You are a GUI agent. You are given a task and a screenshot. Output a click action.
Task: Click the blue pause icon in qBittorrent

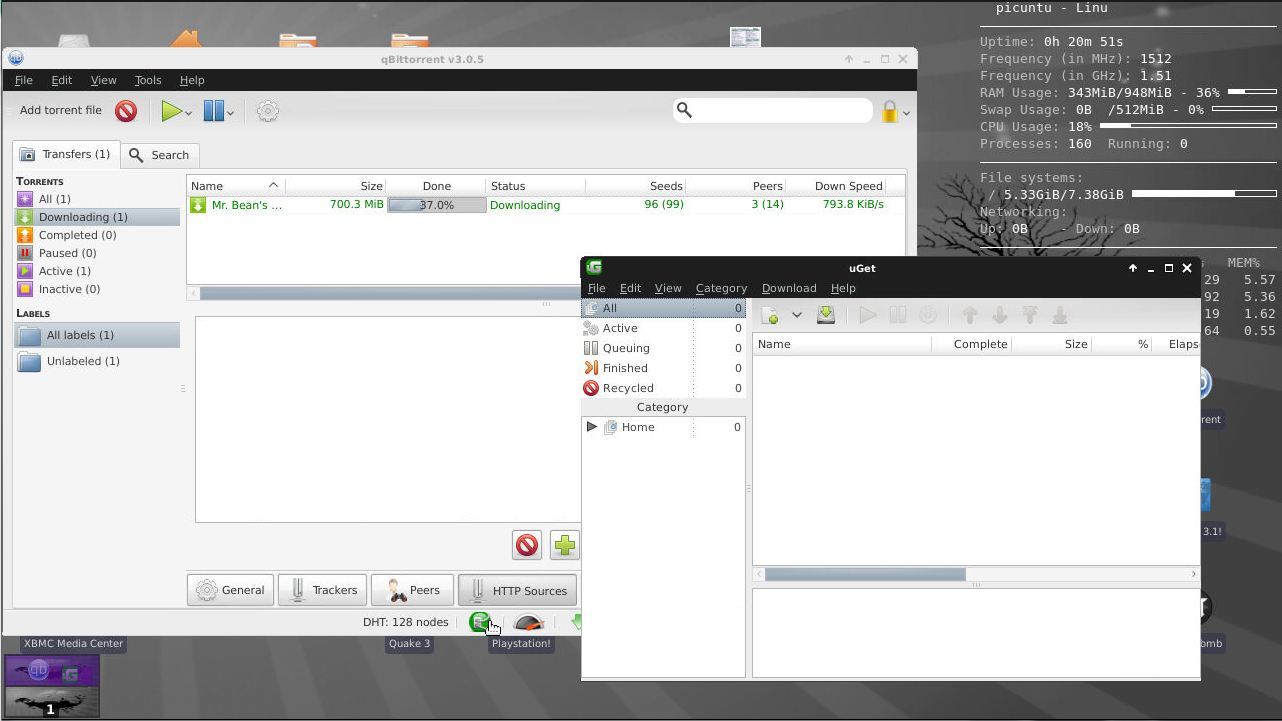213,111
